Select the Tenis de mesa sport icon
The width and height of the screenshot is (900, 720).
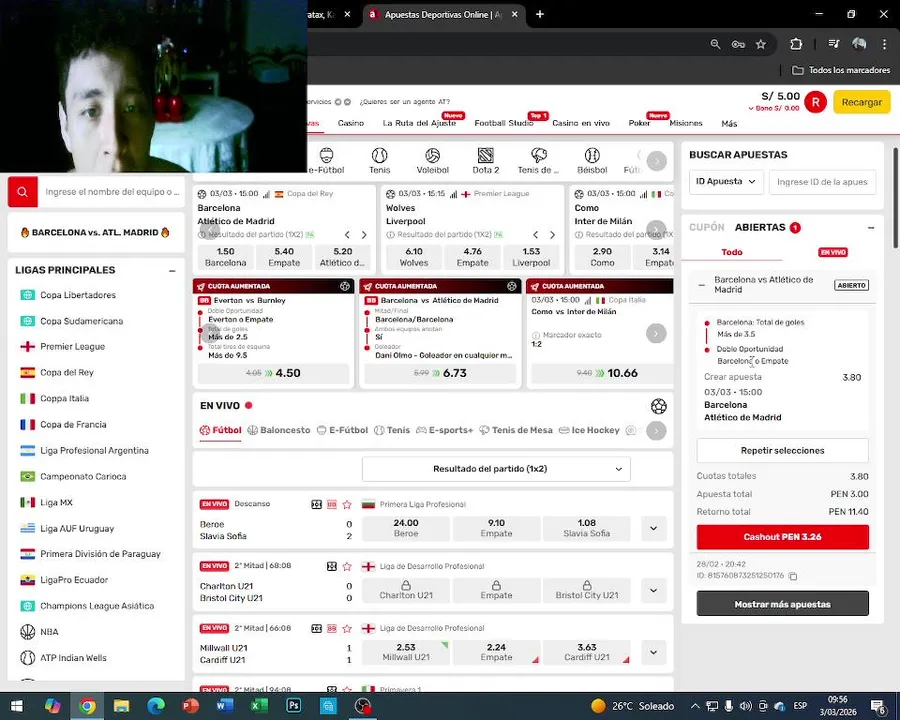(x=538, y=161)
